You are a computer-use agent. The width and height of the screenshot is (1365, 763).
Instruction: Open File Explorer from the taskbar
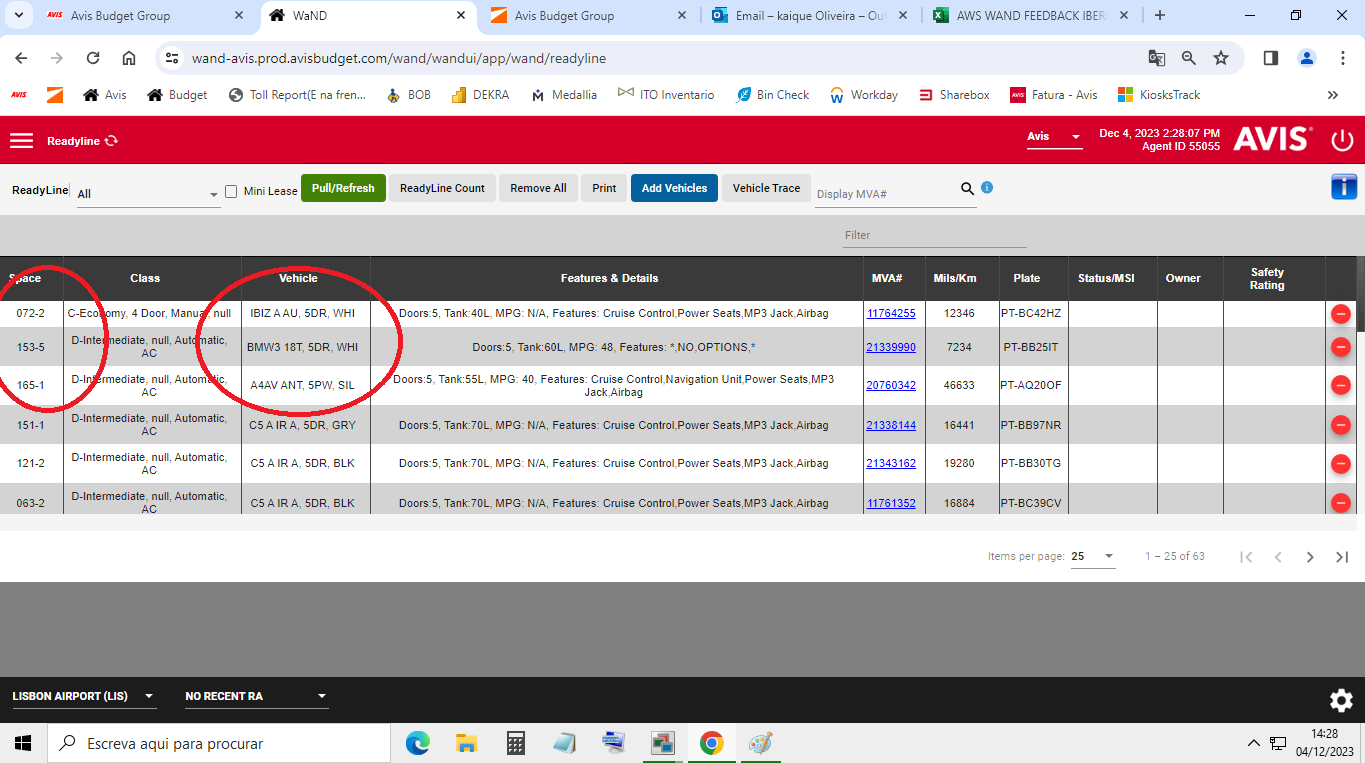tap(467, 743)
